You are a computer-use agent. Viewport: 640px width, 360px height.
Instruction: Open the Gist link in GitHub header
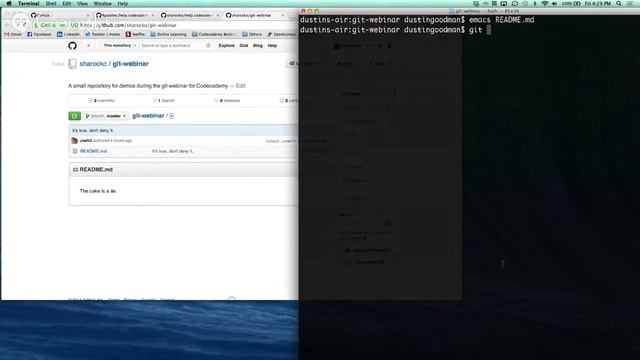pos(244,46)
